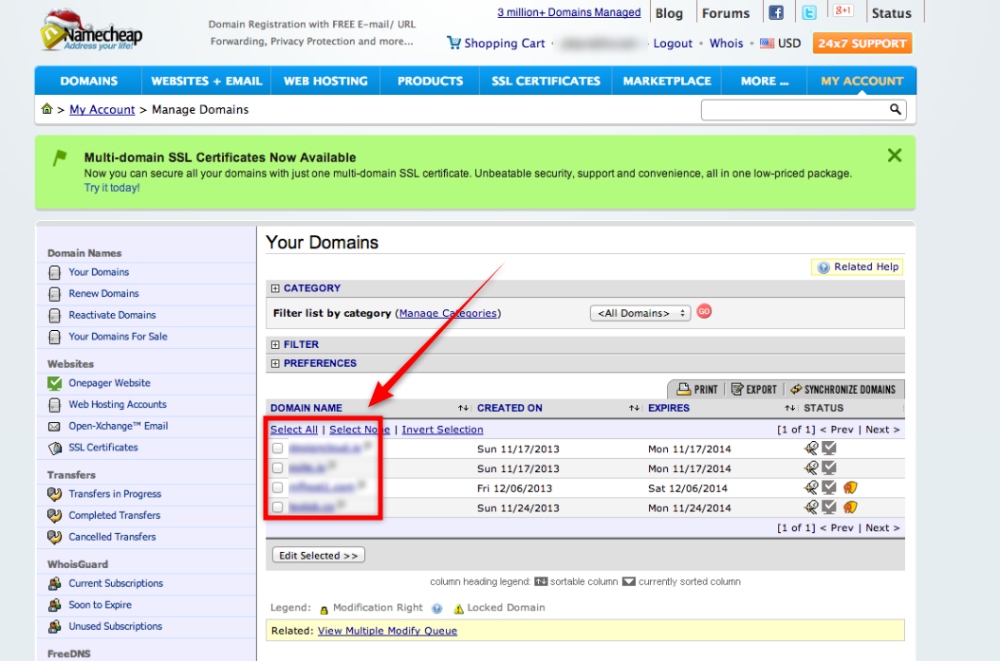Check the first domain row checkbox

(278, 449)
